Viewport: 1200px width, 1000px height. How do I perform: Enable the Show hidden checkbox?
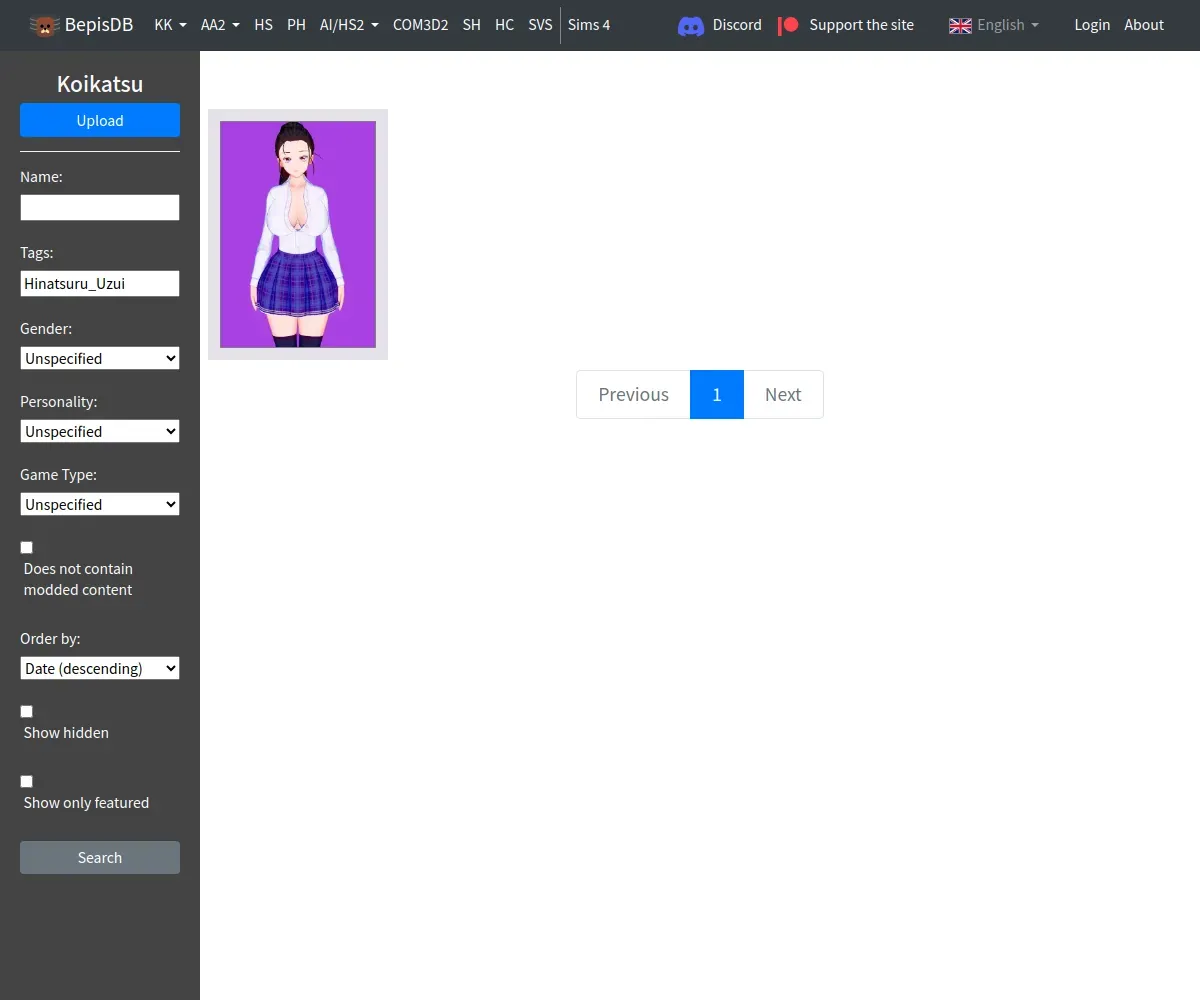click(x=27, y=711)
